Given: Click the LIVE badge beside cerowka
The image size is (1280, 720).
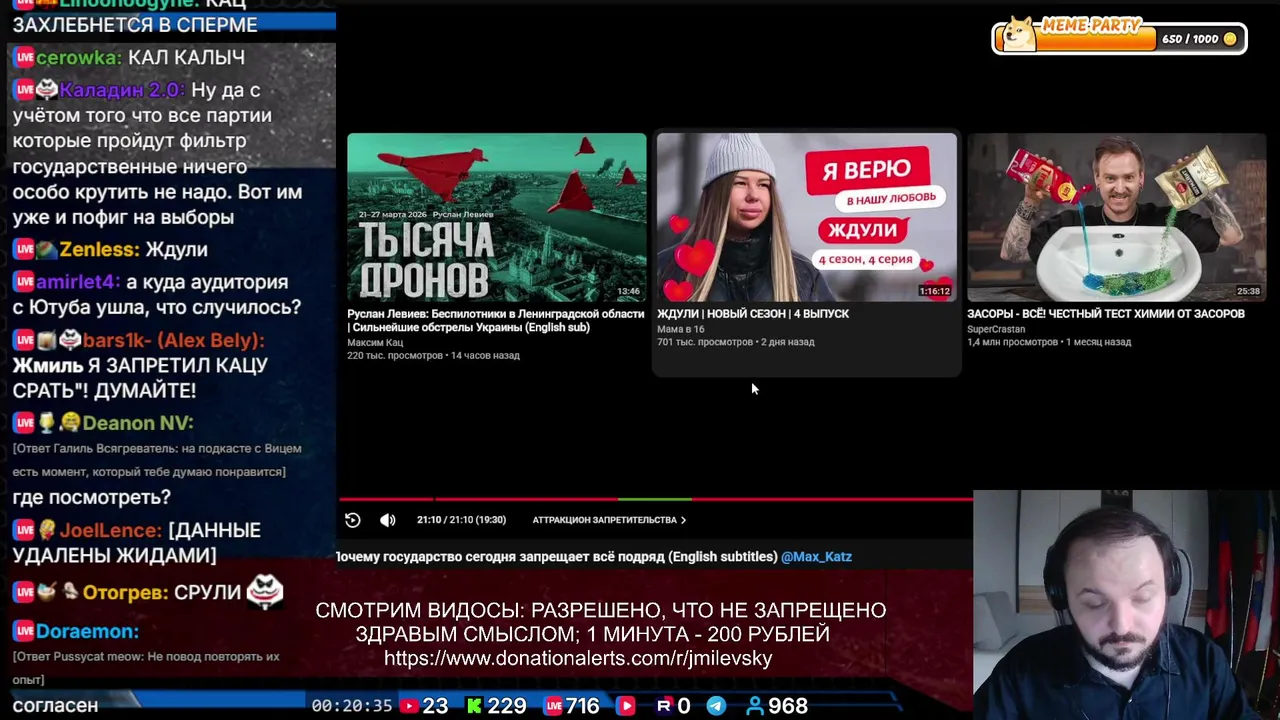Looking at the screenshot, I should [x=24, y=58].
